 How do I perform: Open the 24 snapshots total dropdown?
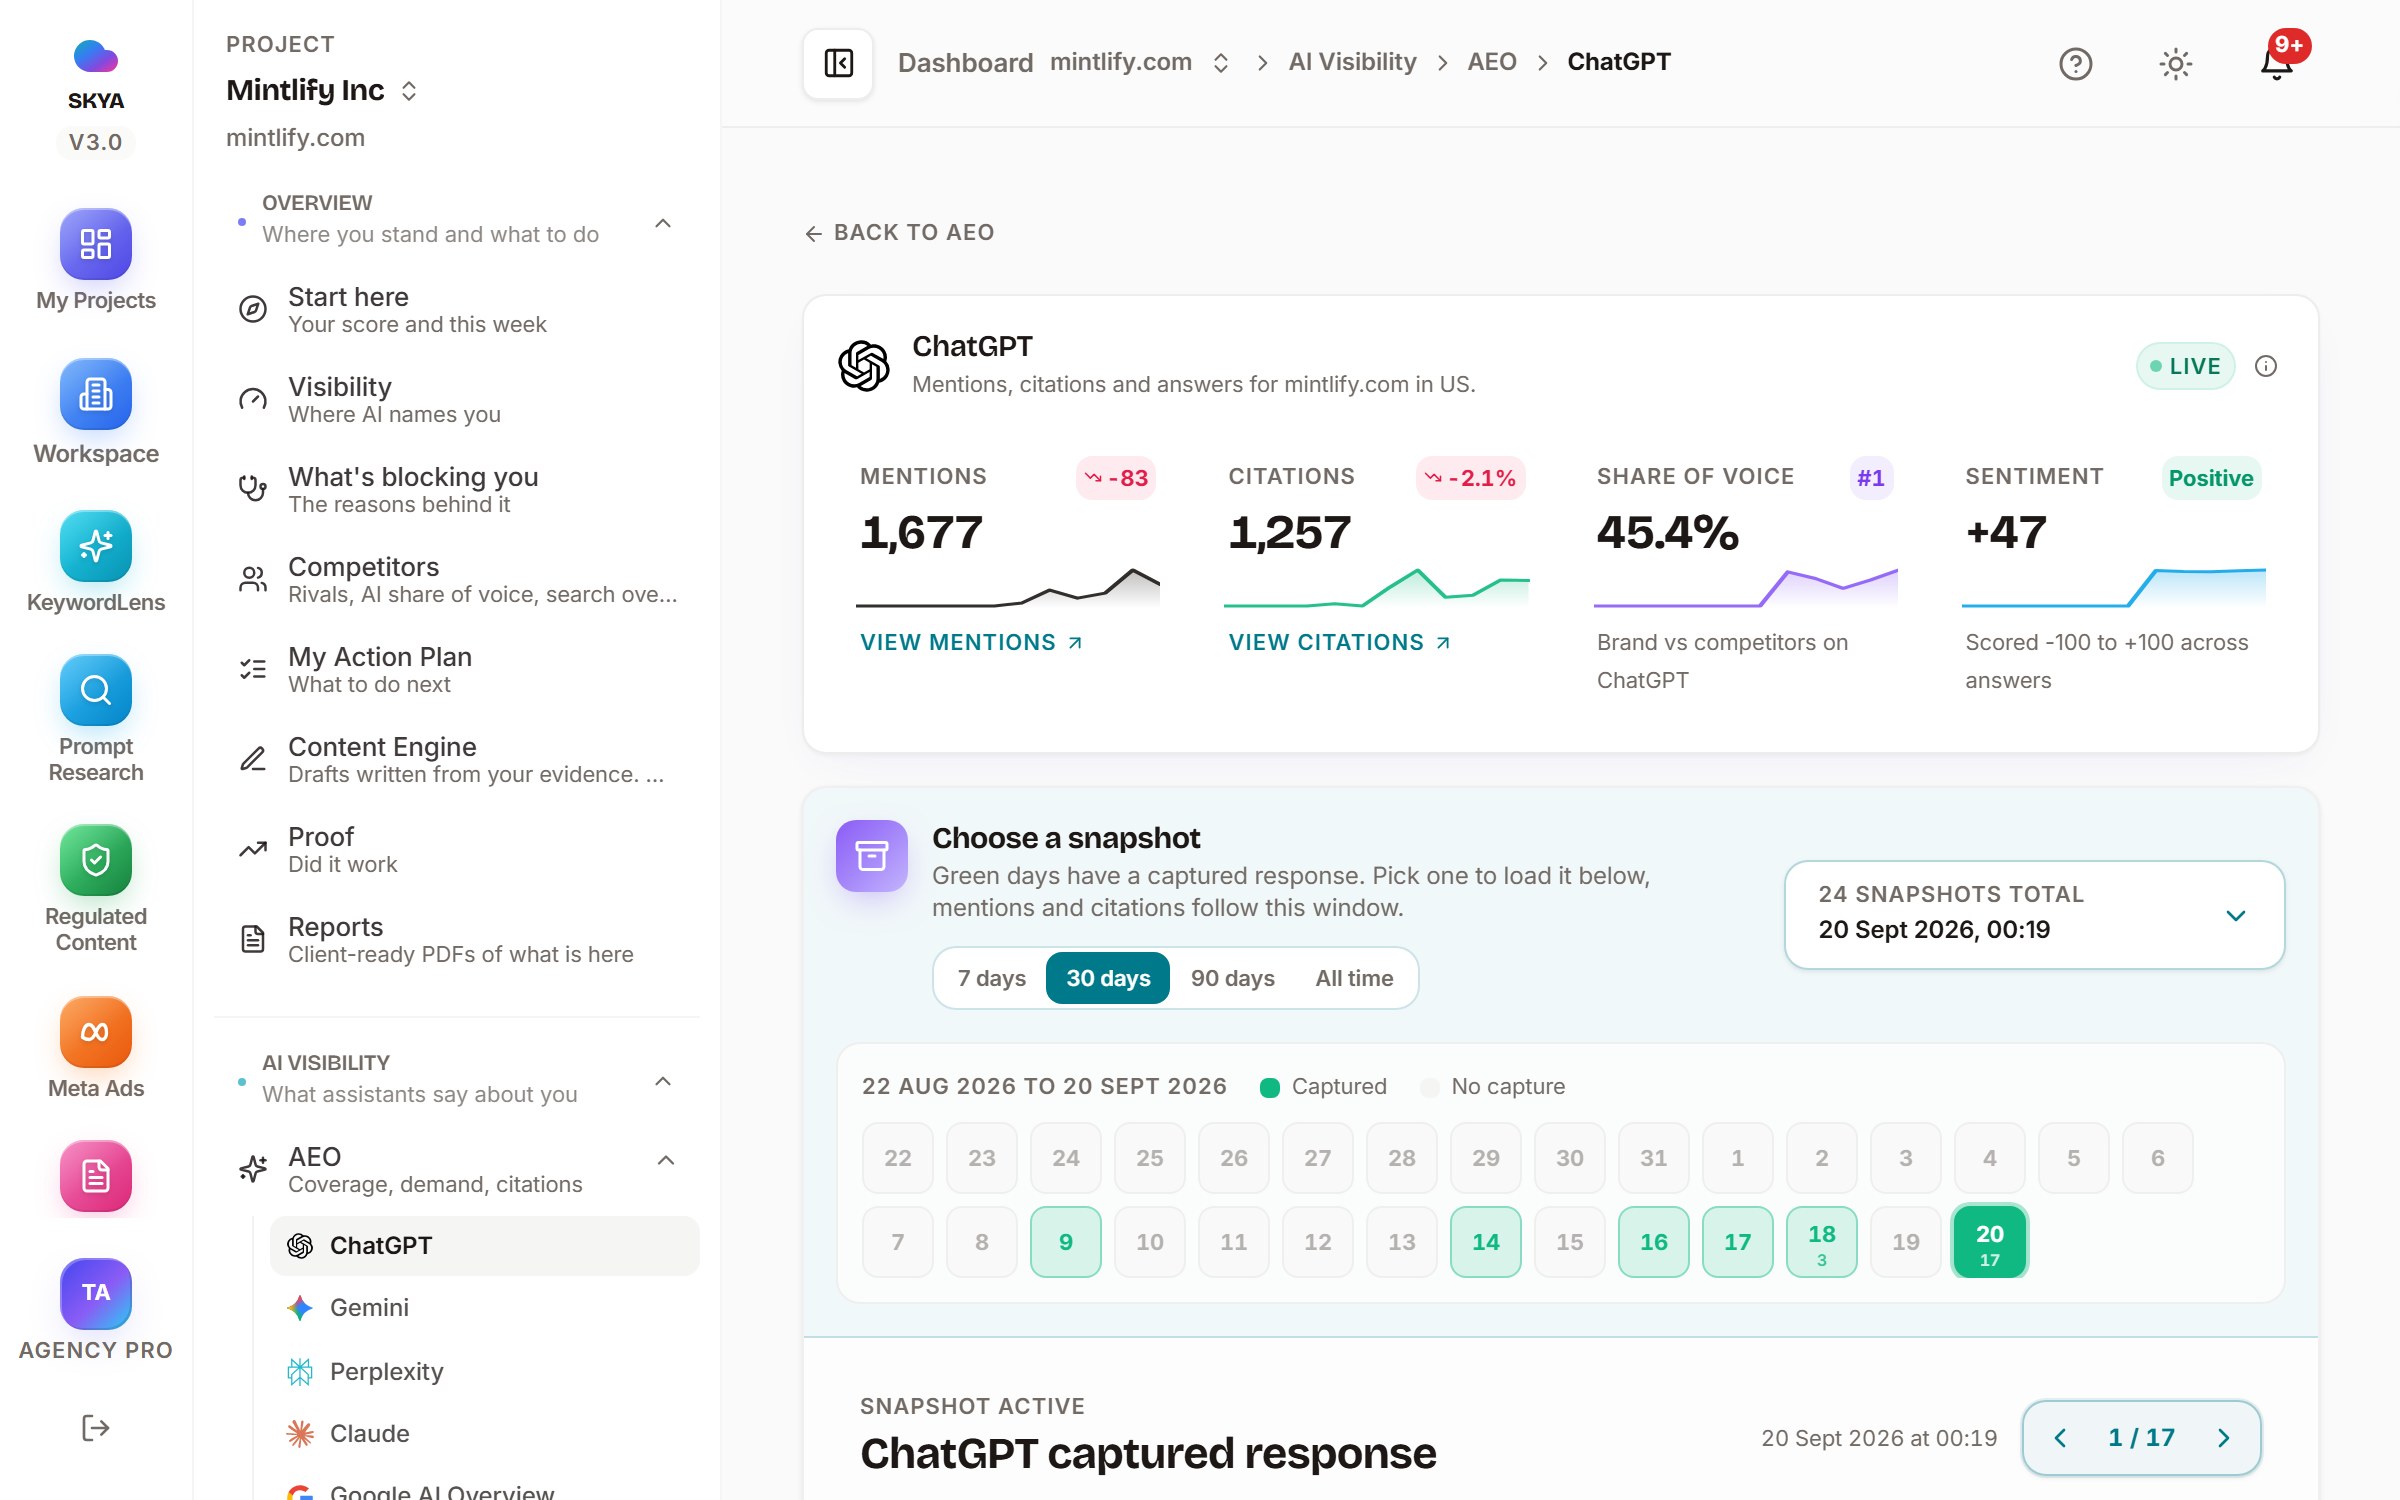tap(2034, 914)
